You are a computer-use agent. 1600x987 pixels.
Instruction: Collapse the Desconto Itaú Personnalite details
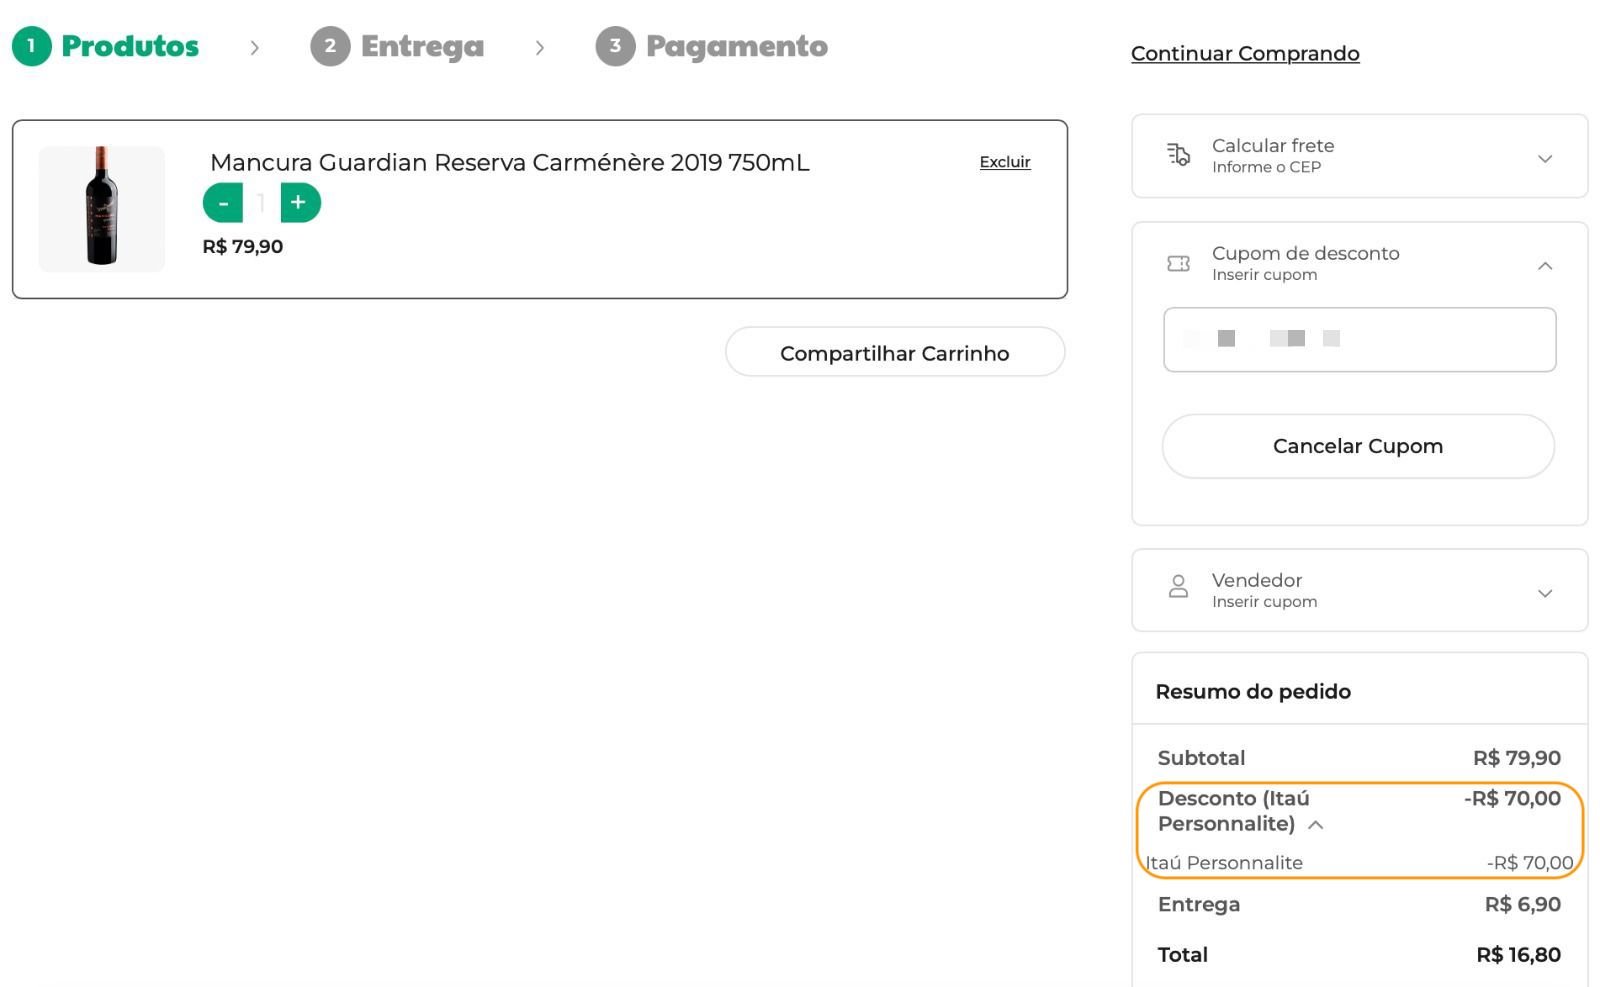(1316, 825)
